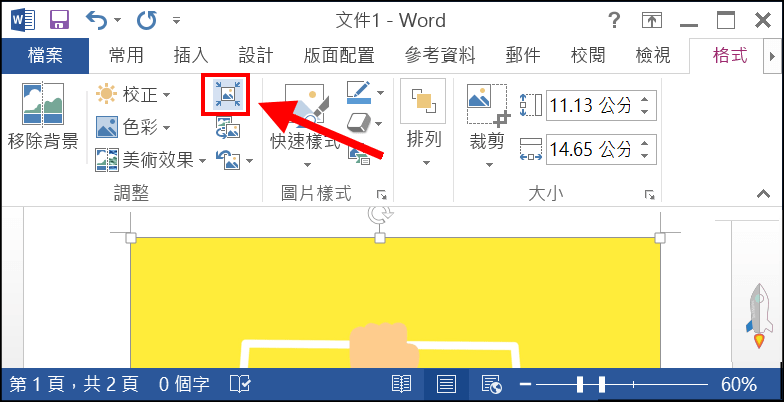Click the rocket icon at right edge
Viewport: 784px width, 402px height.
pos(758,316)
